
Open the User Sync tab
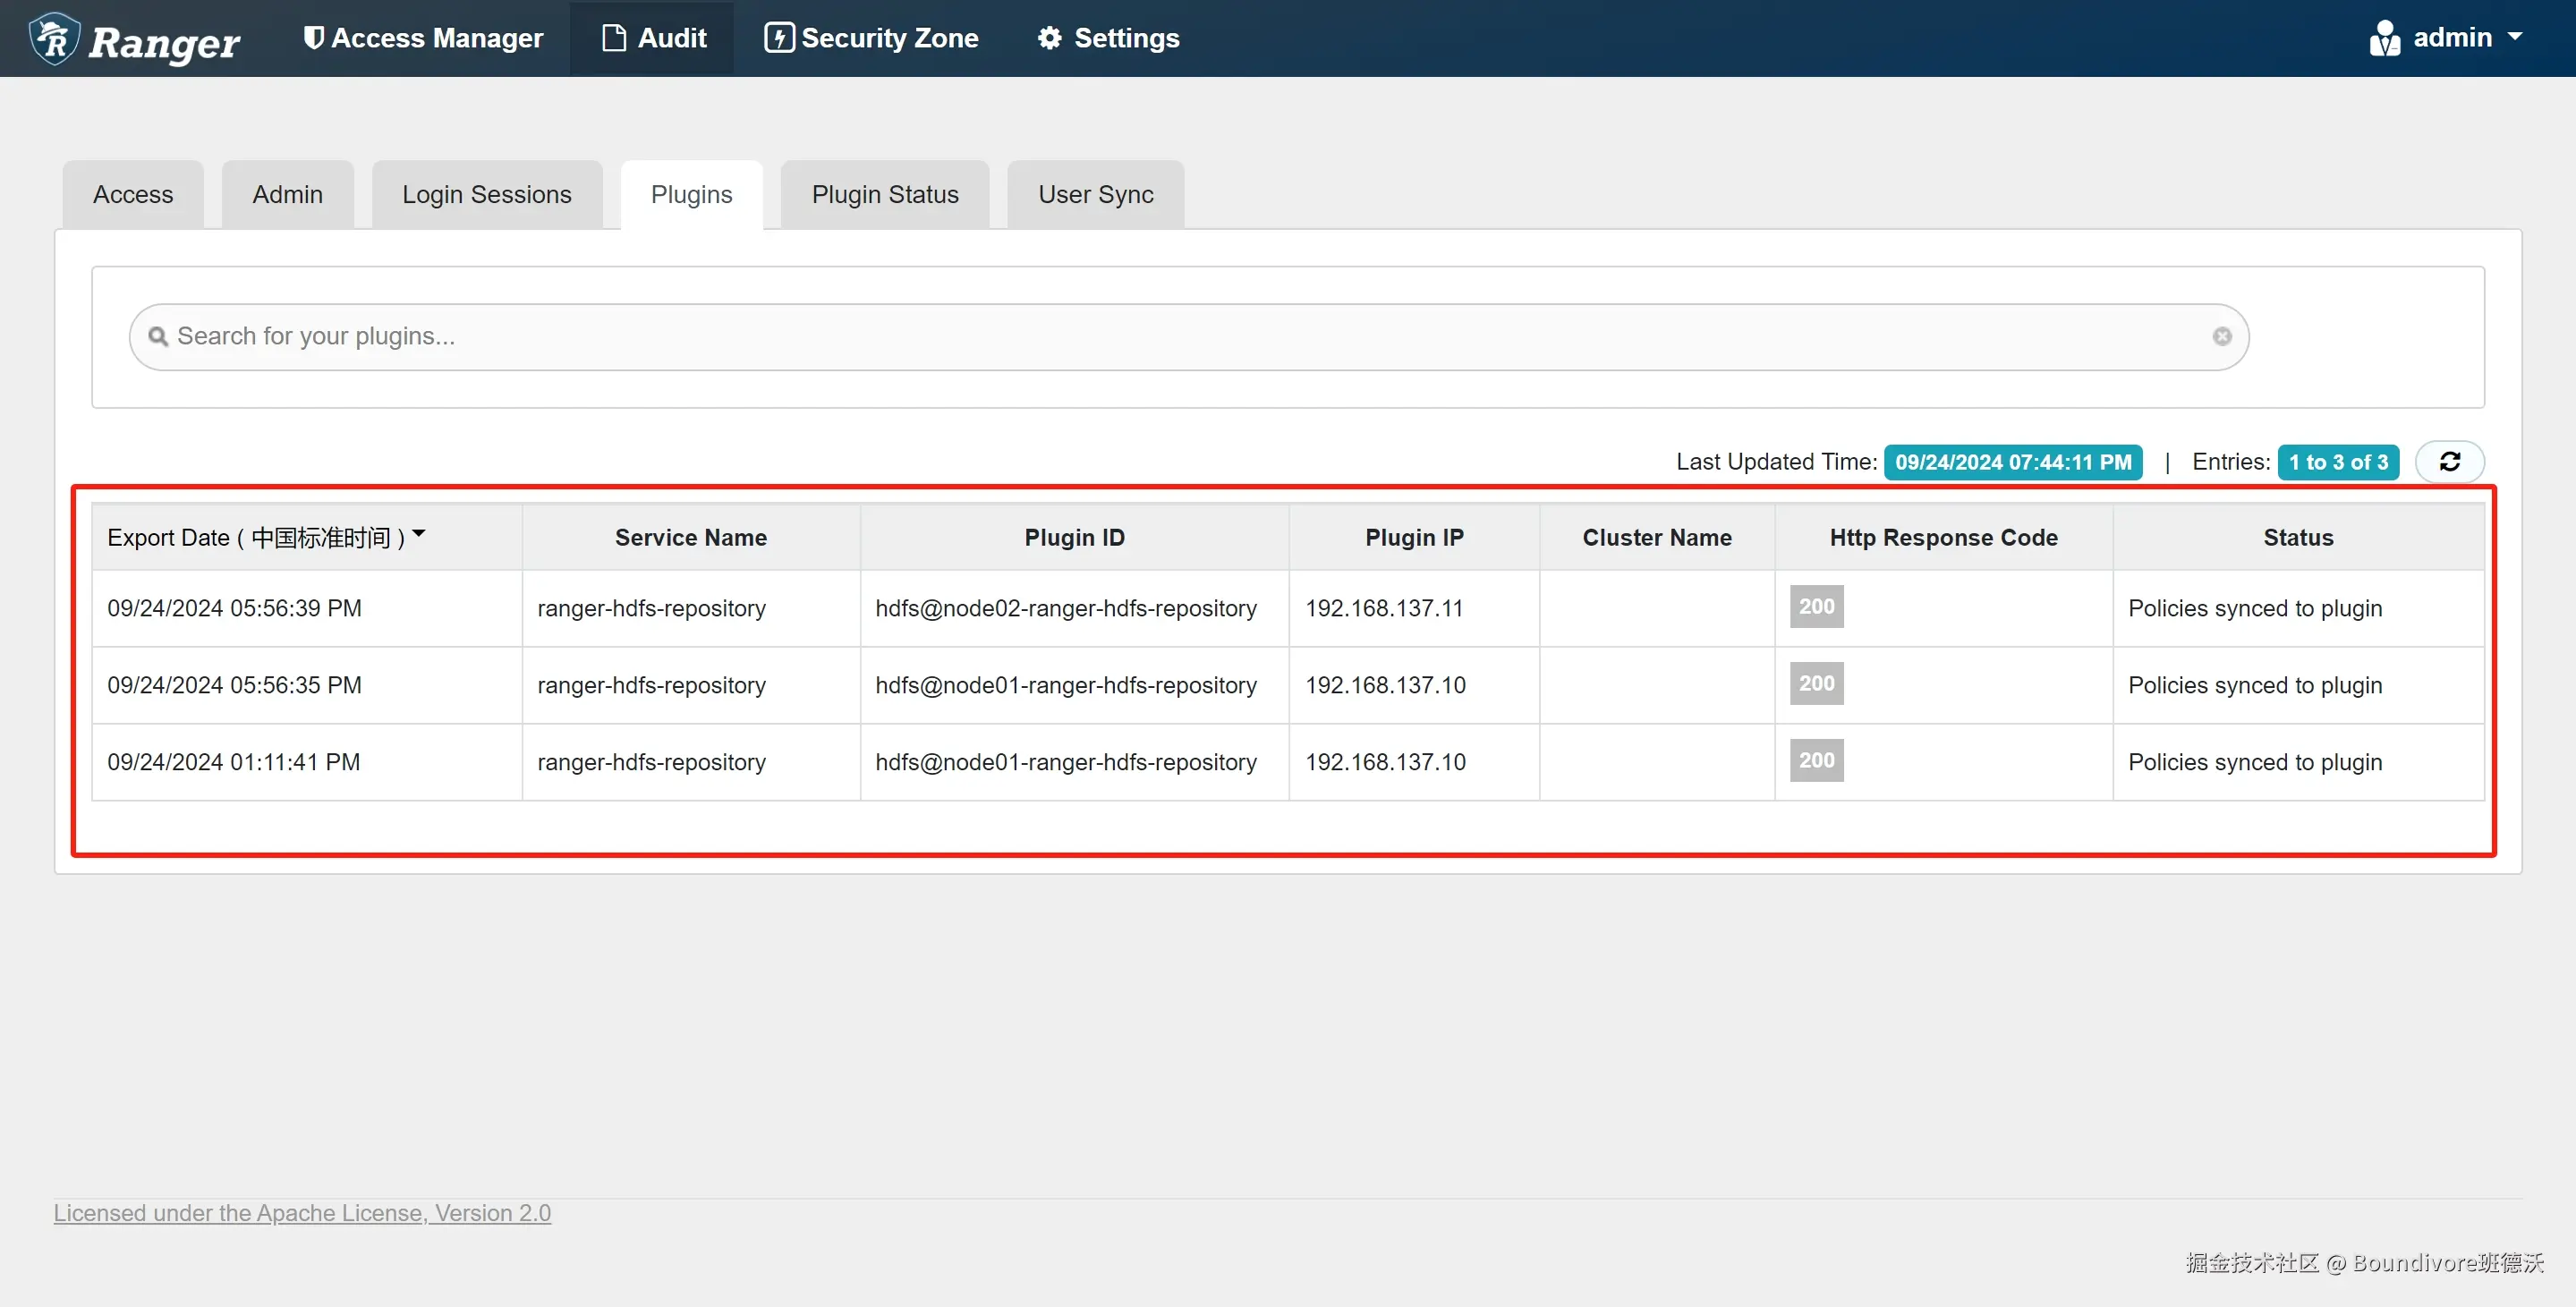[1095, 195]
